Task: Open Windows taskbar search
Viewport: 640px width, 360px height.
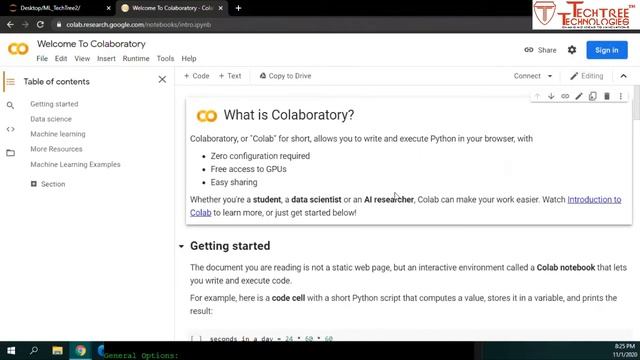Action: click(34, 351)
